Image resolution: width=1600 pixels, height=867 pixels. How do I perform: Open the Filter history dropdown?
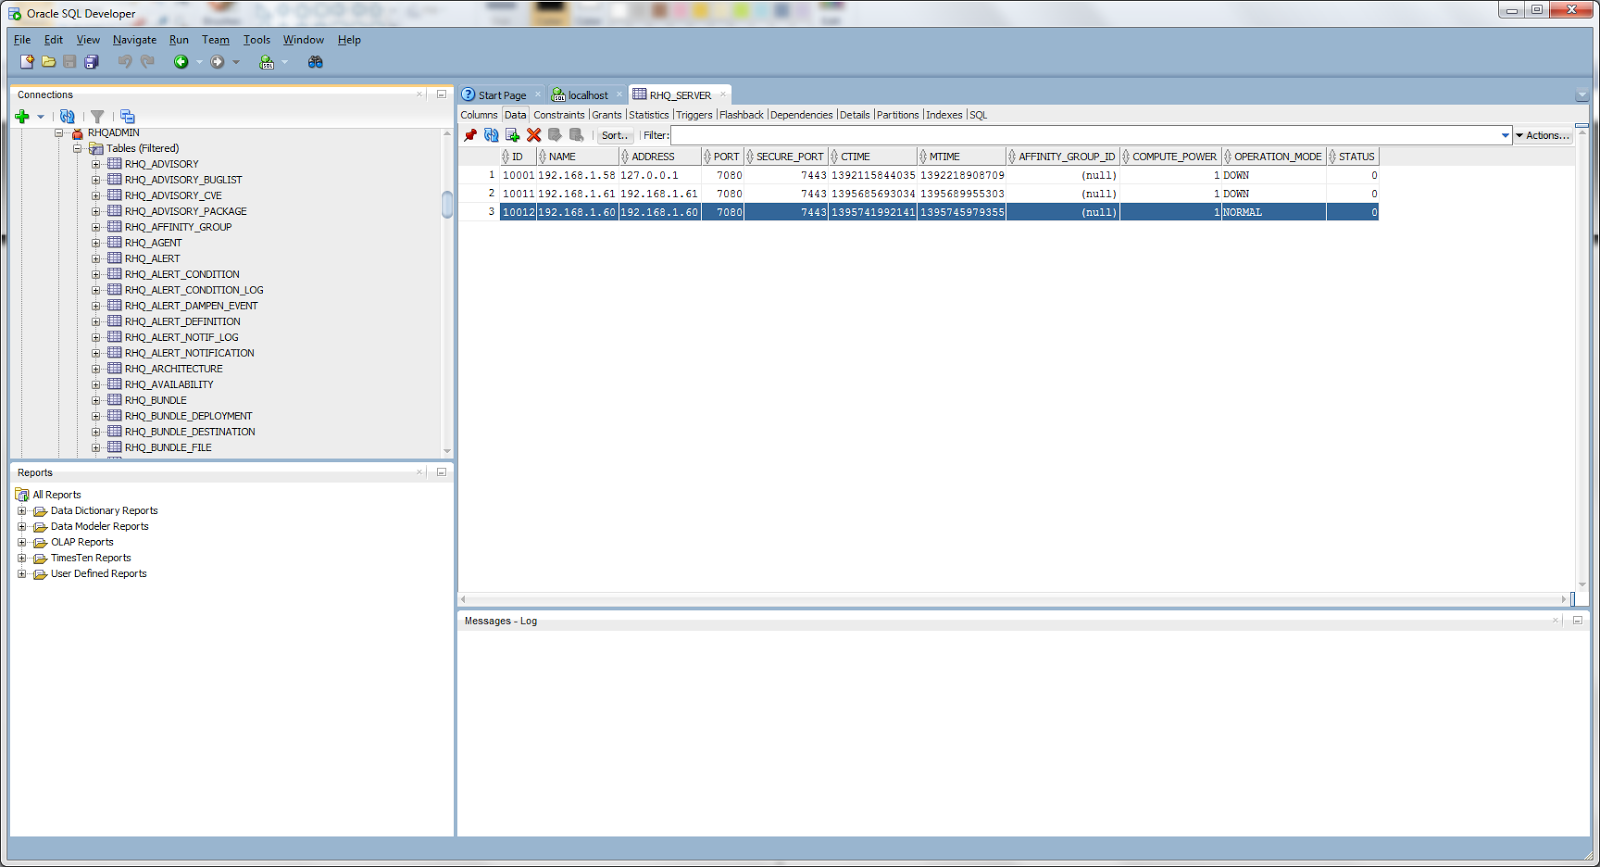pyautogui.click(x=1505, y=135)
